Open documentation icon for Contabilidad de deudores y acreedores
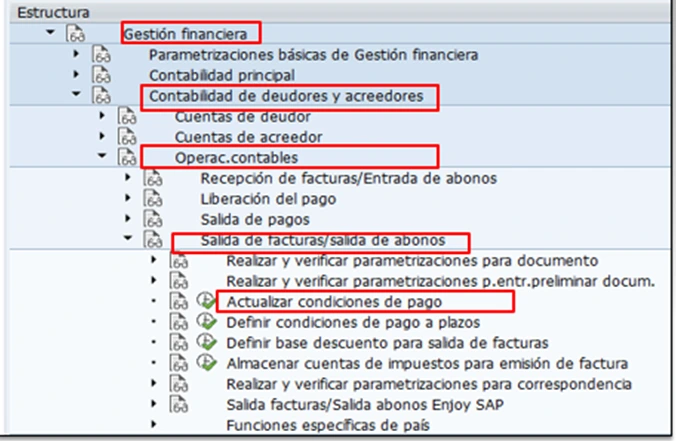Screen dimensions: 676x441 tap(101, 96)
